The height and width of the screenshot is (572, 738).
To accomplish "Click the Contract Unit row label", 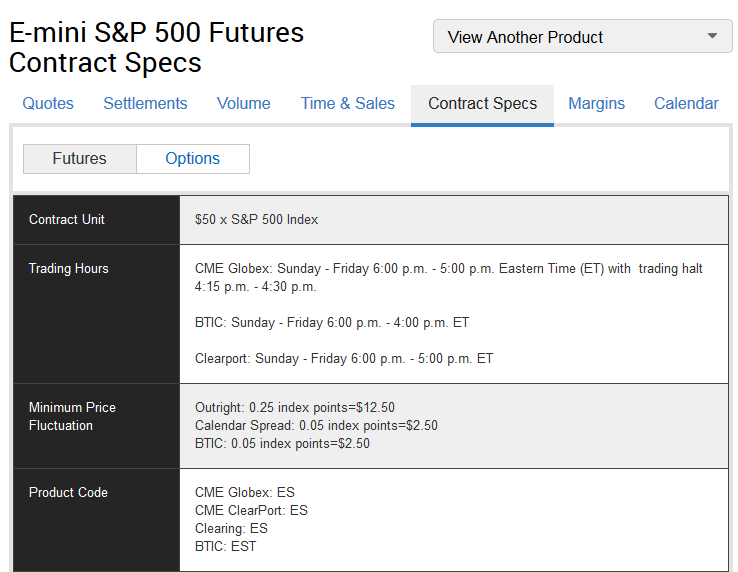I will pyautogui.click(x=67, y=219).
